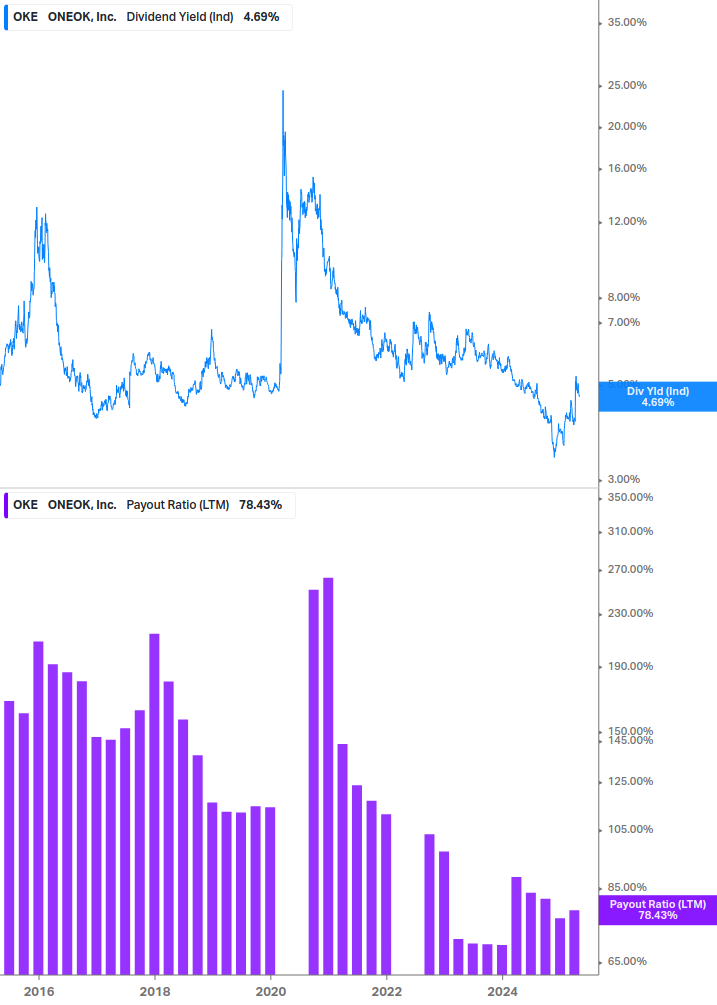Click the 2020 dividend yield spike peak
The width and height of the screenshot is (717, 1005).
tap(283, 92)
